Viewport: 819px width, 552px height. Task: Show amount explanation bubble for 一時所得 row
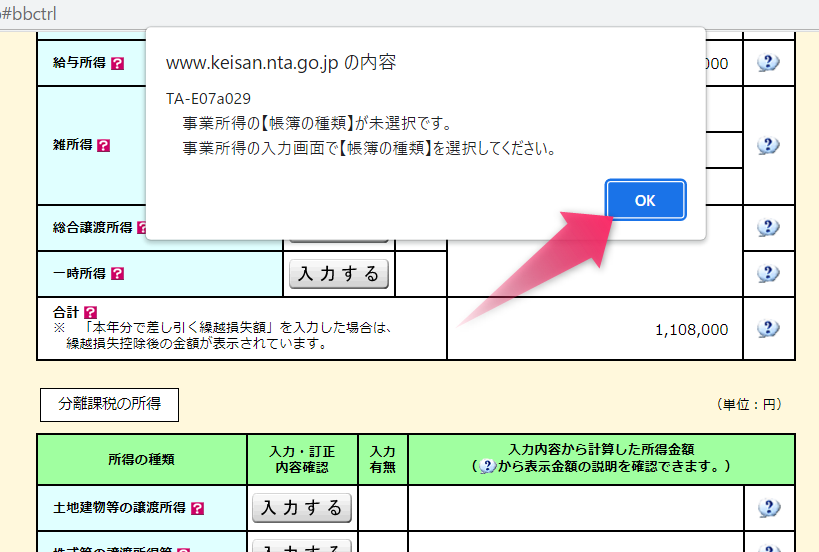(768, 273)
